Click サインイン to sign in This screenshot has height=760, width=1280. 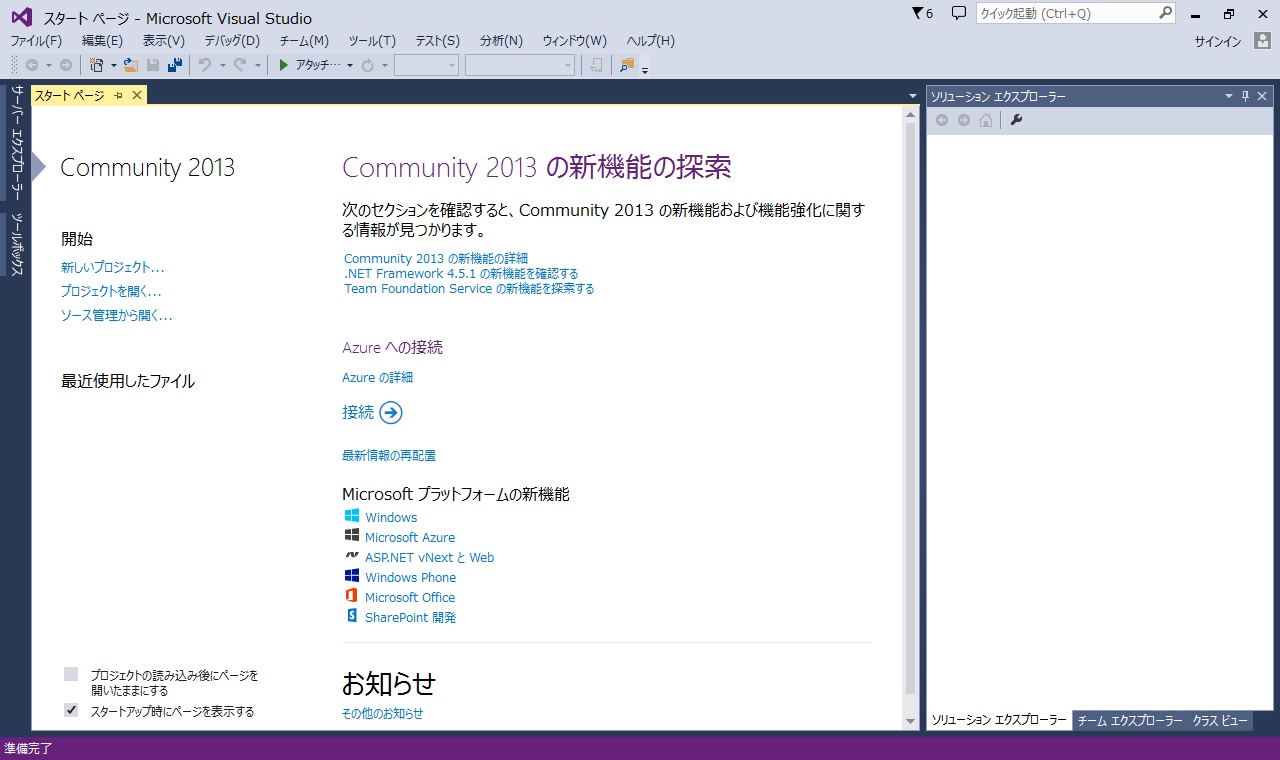[x=1218, y=41]
